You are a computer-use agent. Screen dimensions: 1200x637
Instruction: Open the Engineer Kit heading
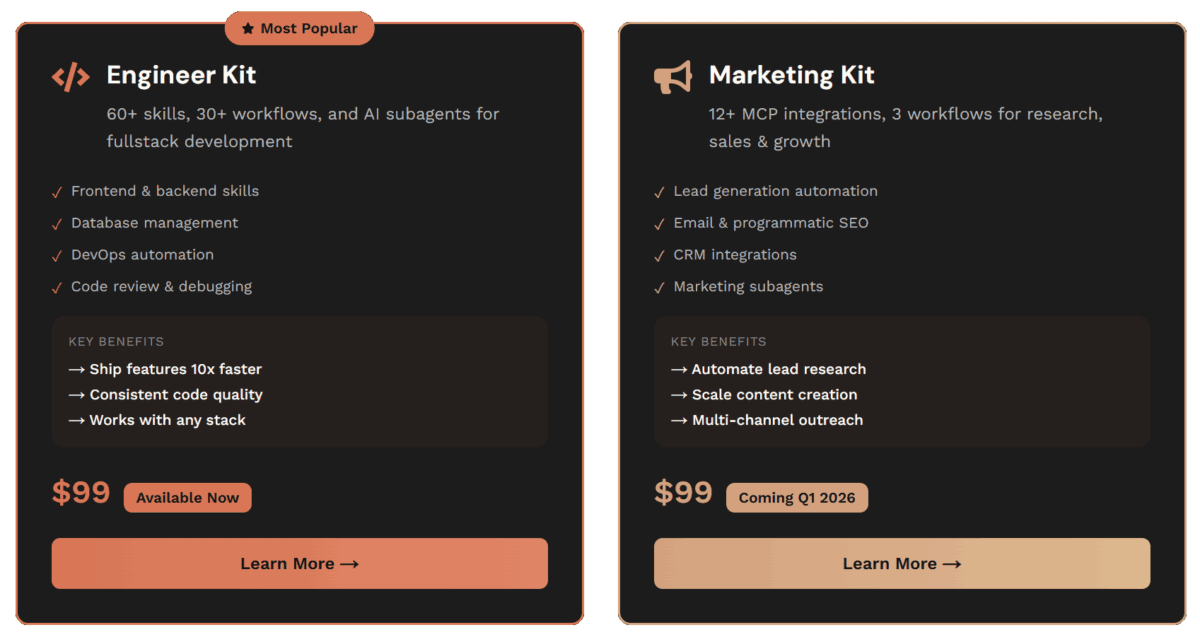click(x=181, y=75)
